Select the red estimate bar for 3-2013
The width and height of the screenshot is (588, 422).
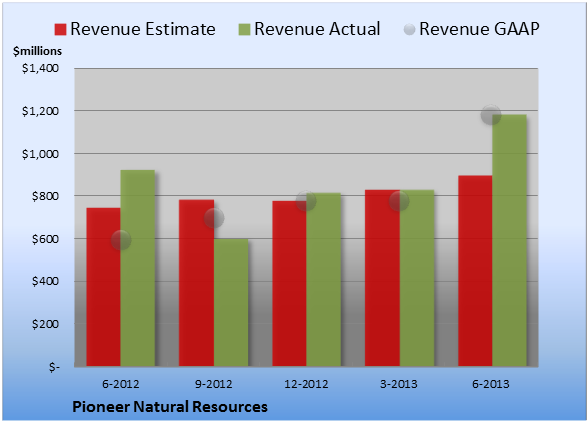click(x=382, y=278)
